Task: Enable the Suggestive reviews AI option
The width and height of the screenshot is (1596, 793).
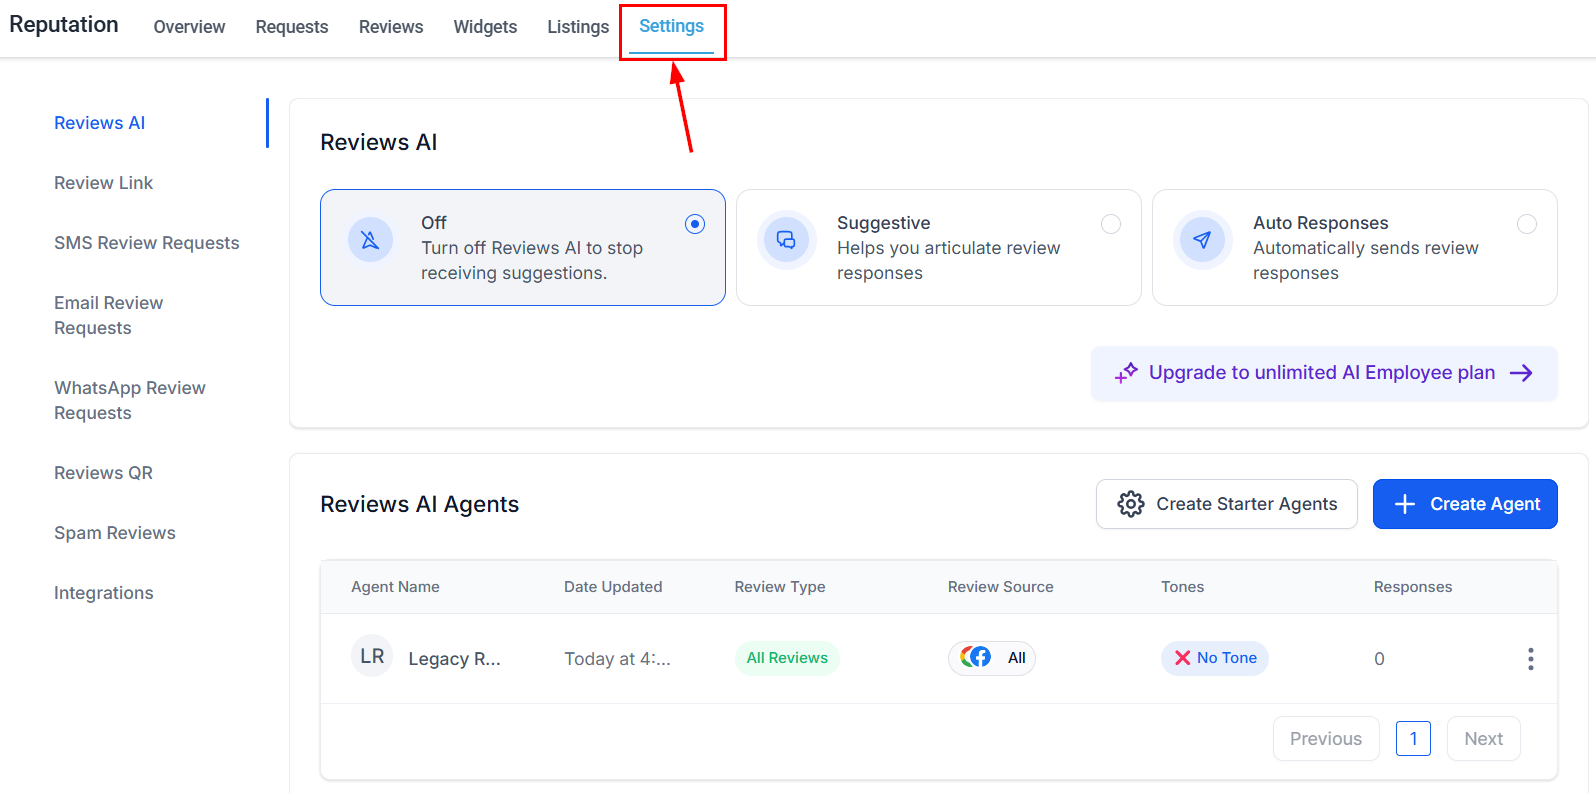Action: (1110, 224)
